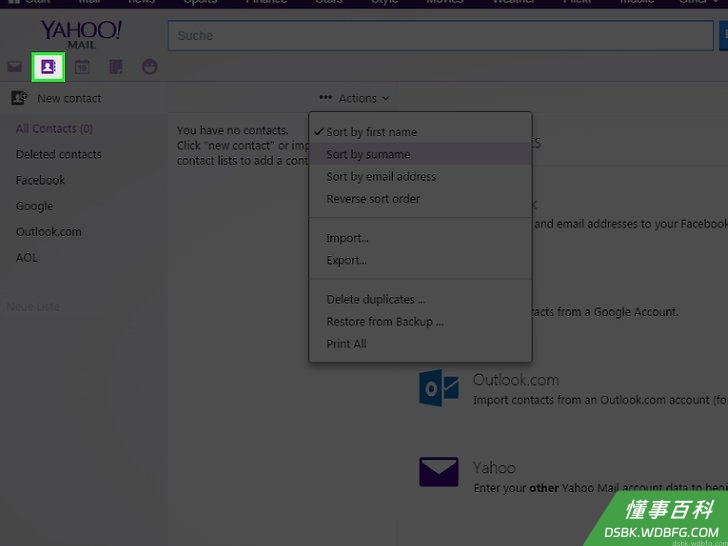Viewport: 728px width, 546px height.
Task: Switch to the Mail envelope icon
Action: (x=14, y=67)
